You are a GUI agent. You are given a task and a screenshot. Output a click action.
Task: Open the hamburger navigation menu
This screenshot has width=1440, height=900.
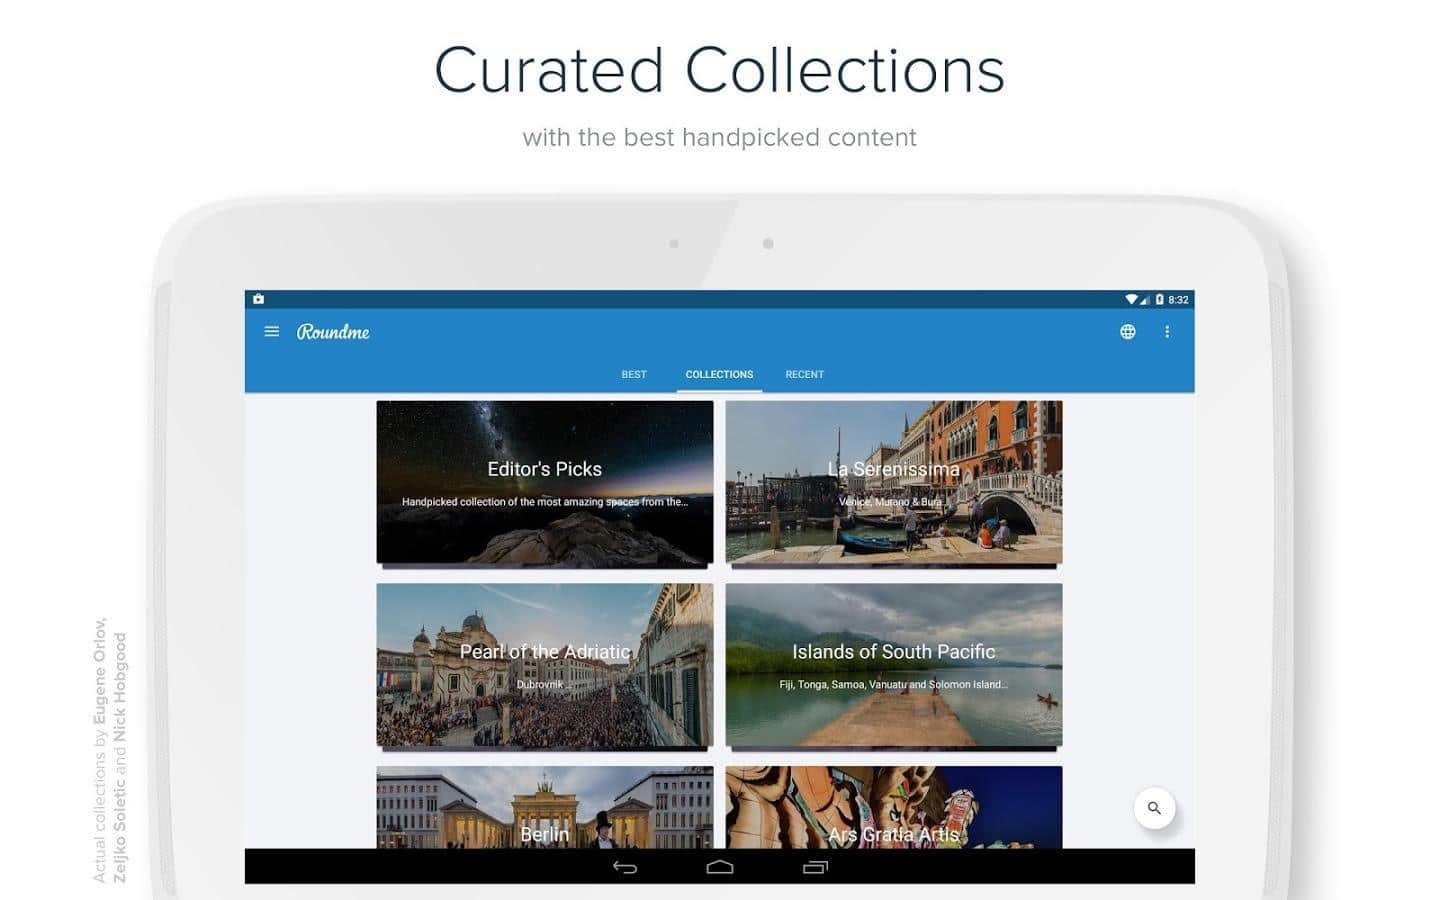coord(271,332)
